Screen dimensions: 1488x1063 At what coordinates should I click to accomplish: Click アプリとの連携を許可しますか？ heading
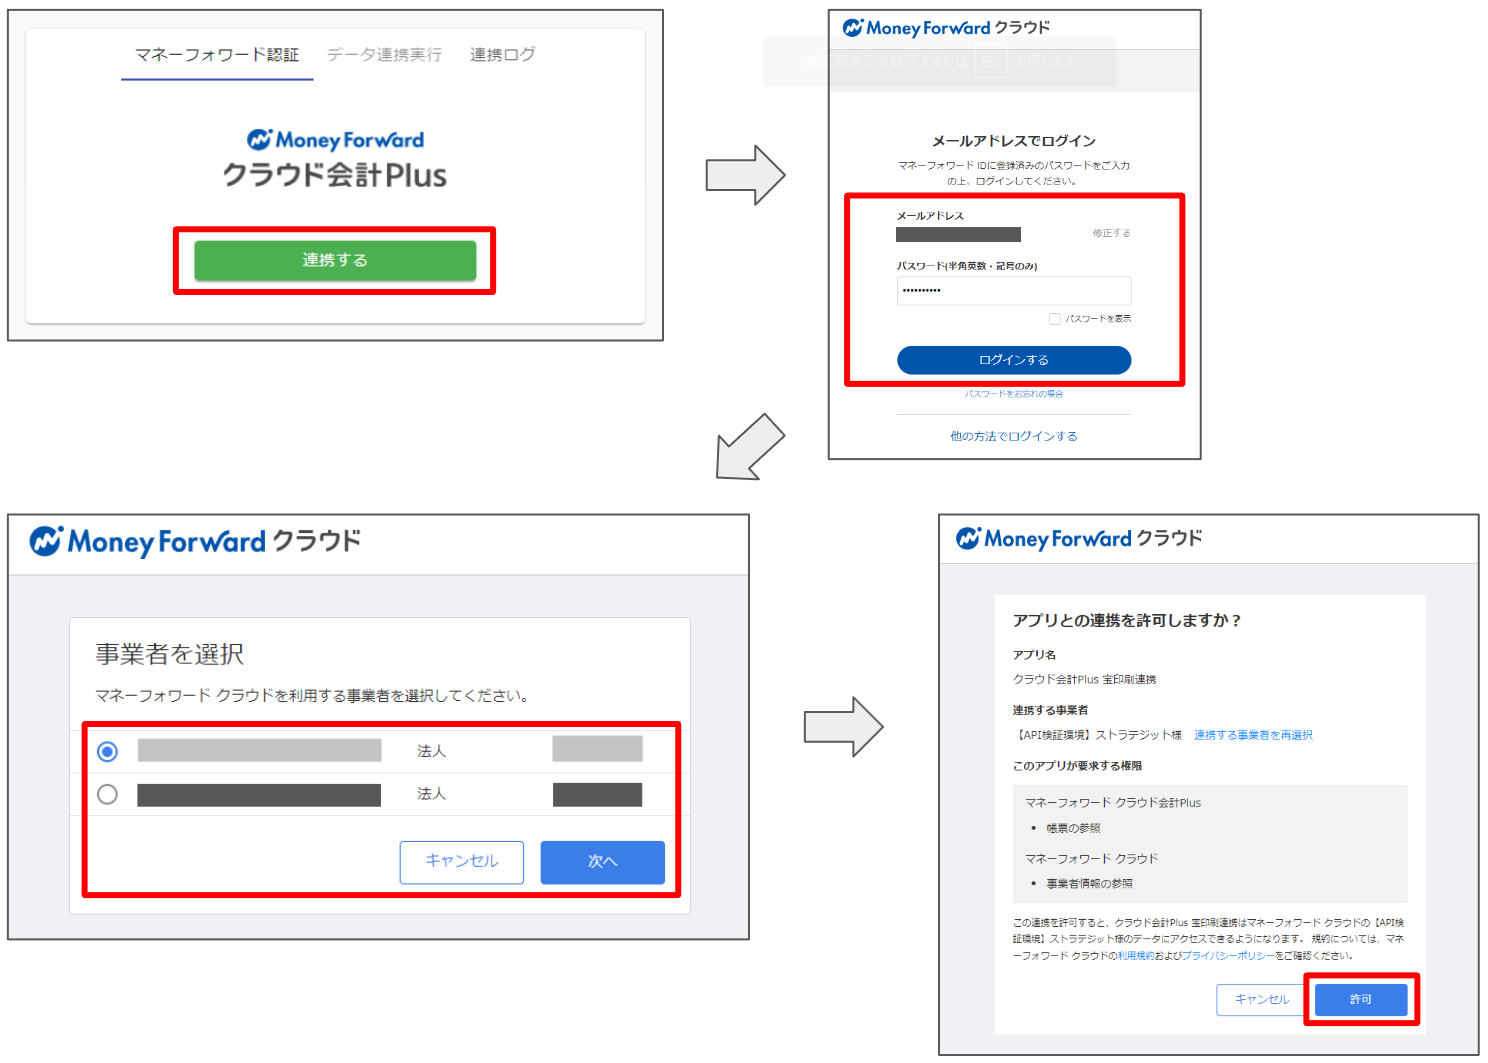coord(1127,621)
